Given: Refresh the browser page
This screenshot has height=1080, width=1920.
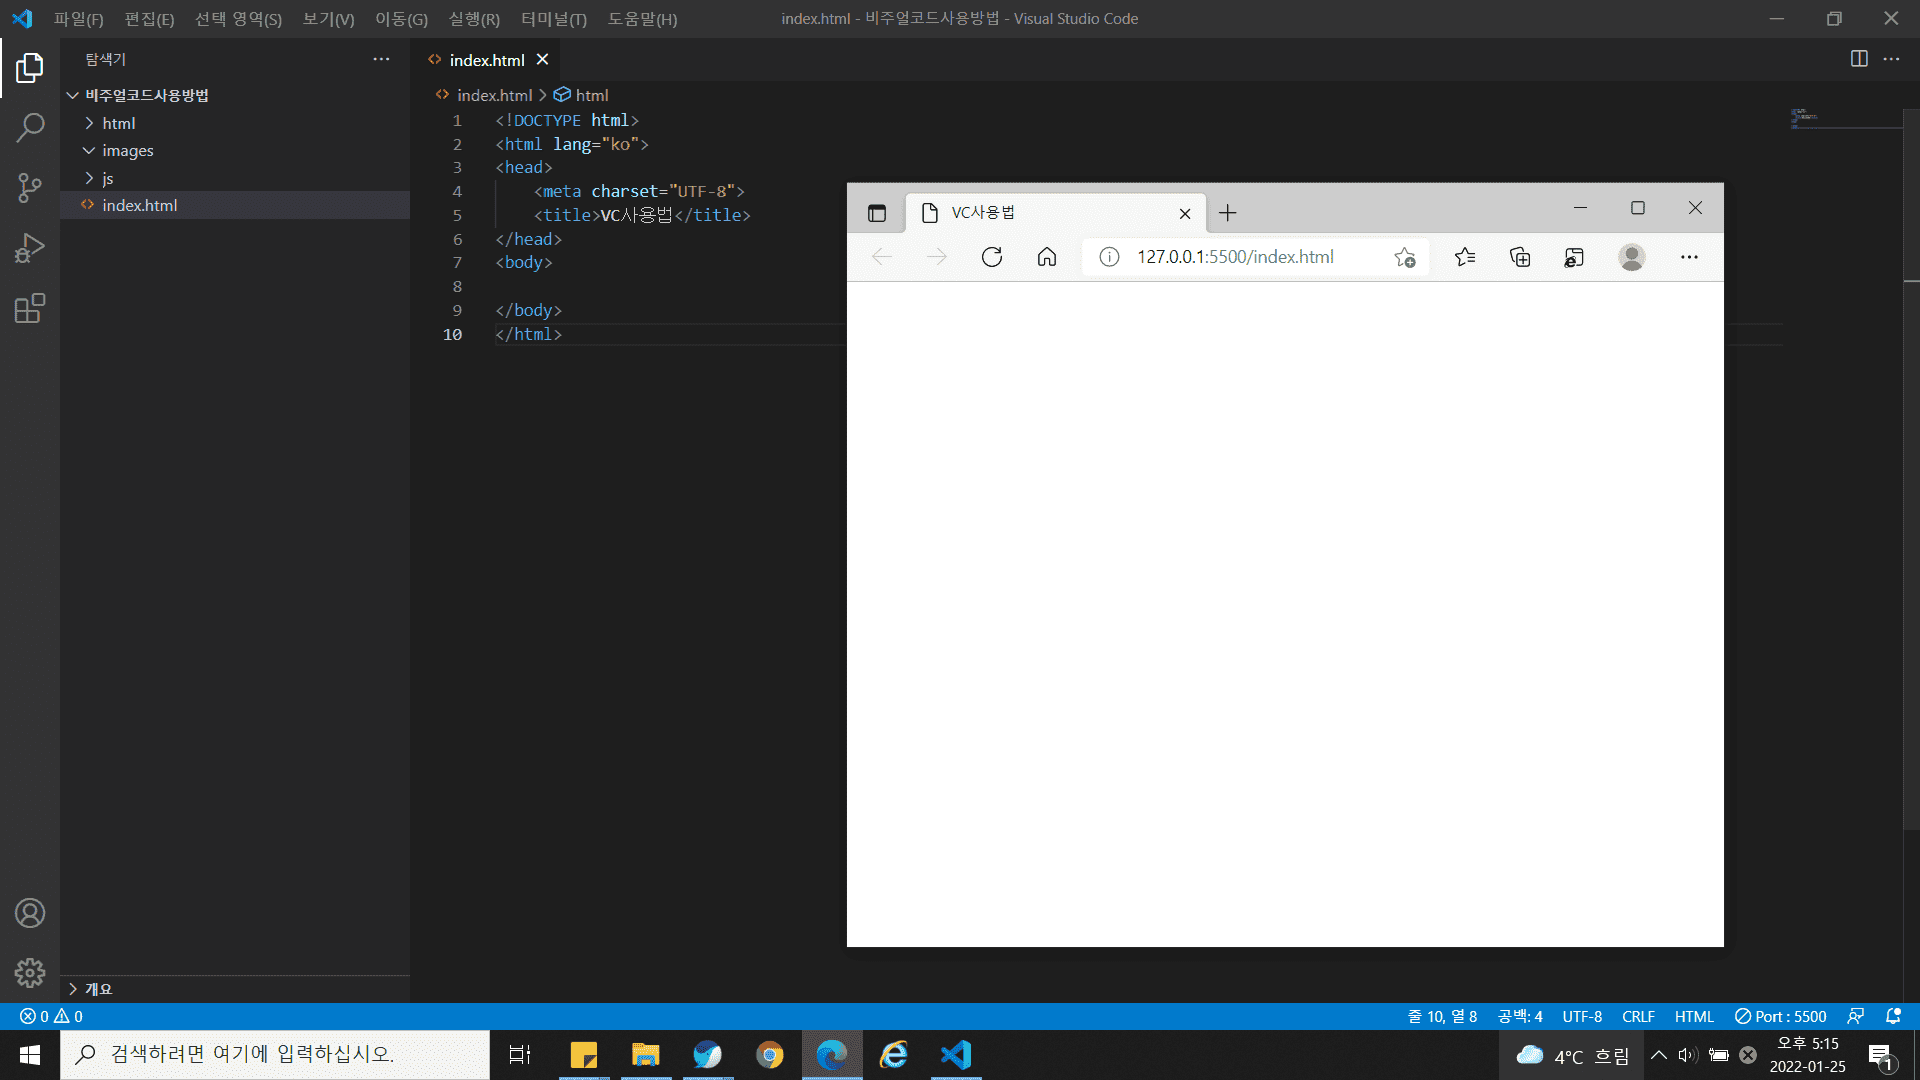Looking at the screenshot, I should pyautogui.click(x=991, y=257).
